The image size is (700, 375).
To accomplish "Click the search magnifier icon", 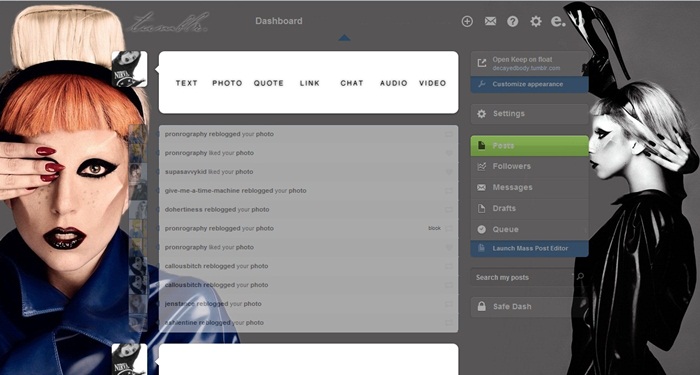I will click(580, 277).
